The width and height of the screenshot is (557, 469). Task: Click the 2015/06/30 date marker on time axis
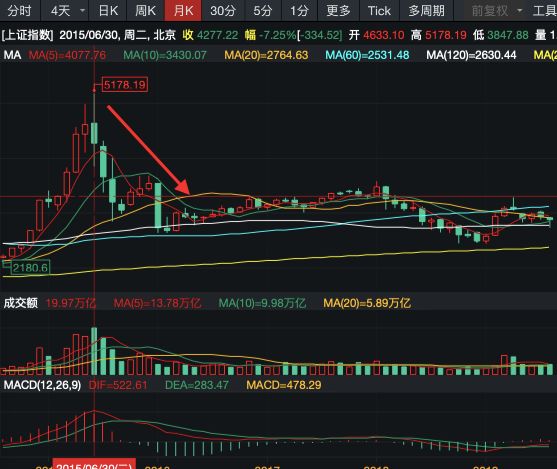(94, 465)
